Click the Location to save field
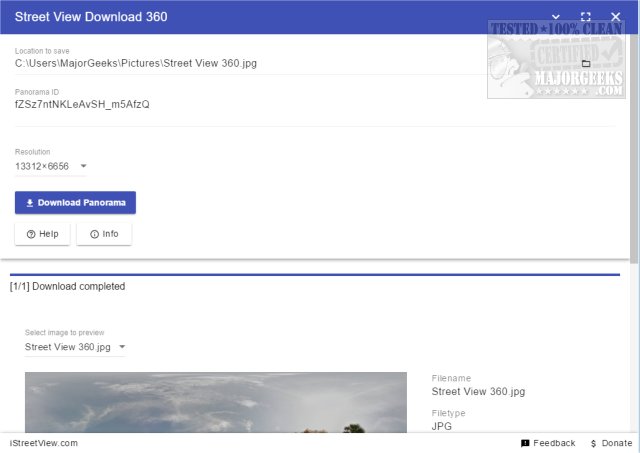 click(294, 63)
